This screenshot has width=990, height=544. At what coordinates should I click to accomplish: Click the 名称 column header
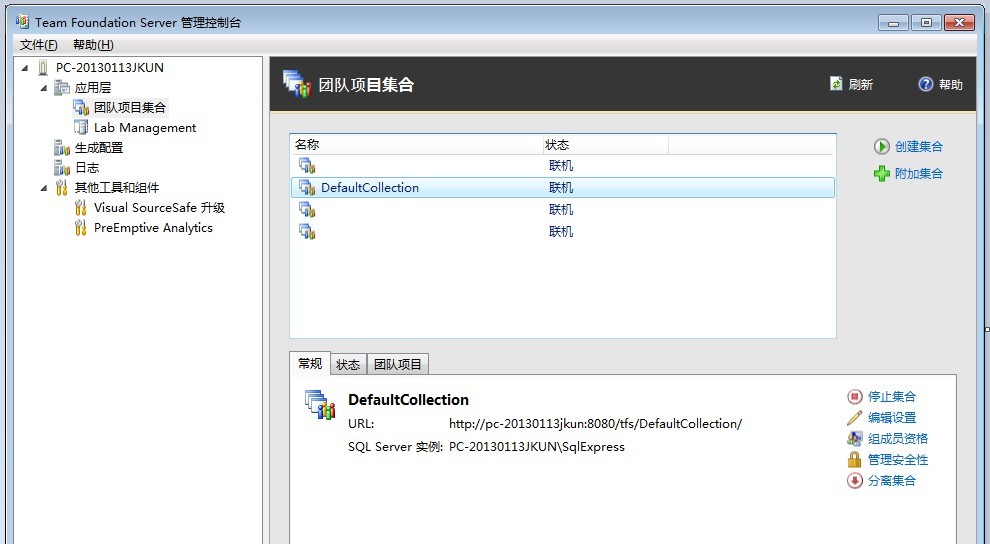pos(417,145)
